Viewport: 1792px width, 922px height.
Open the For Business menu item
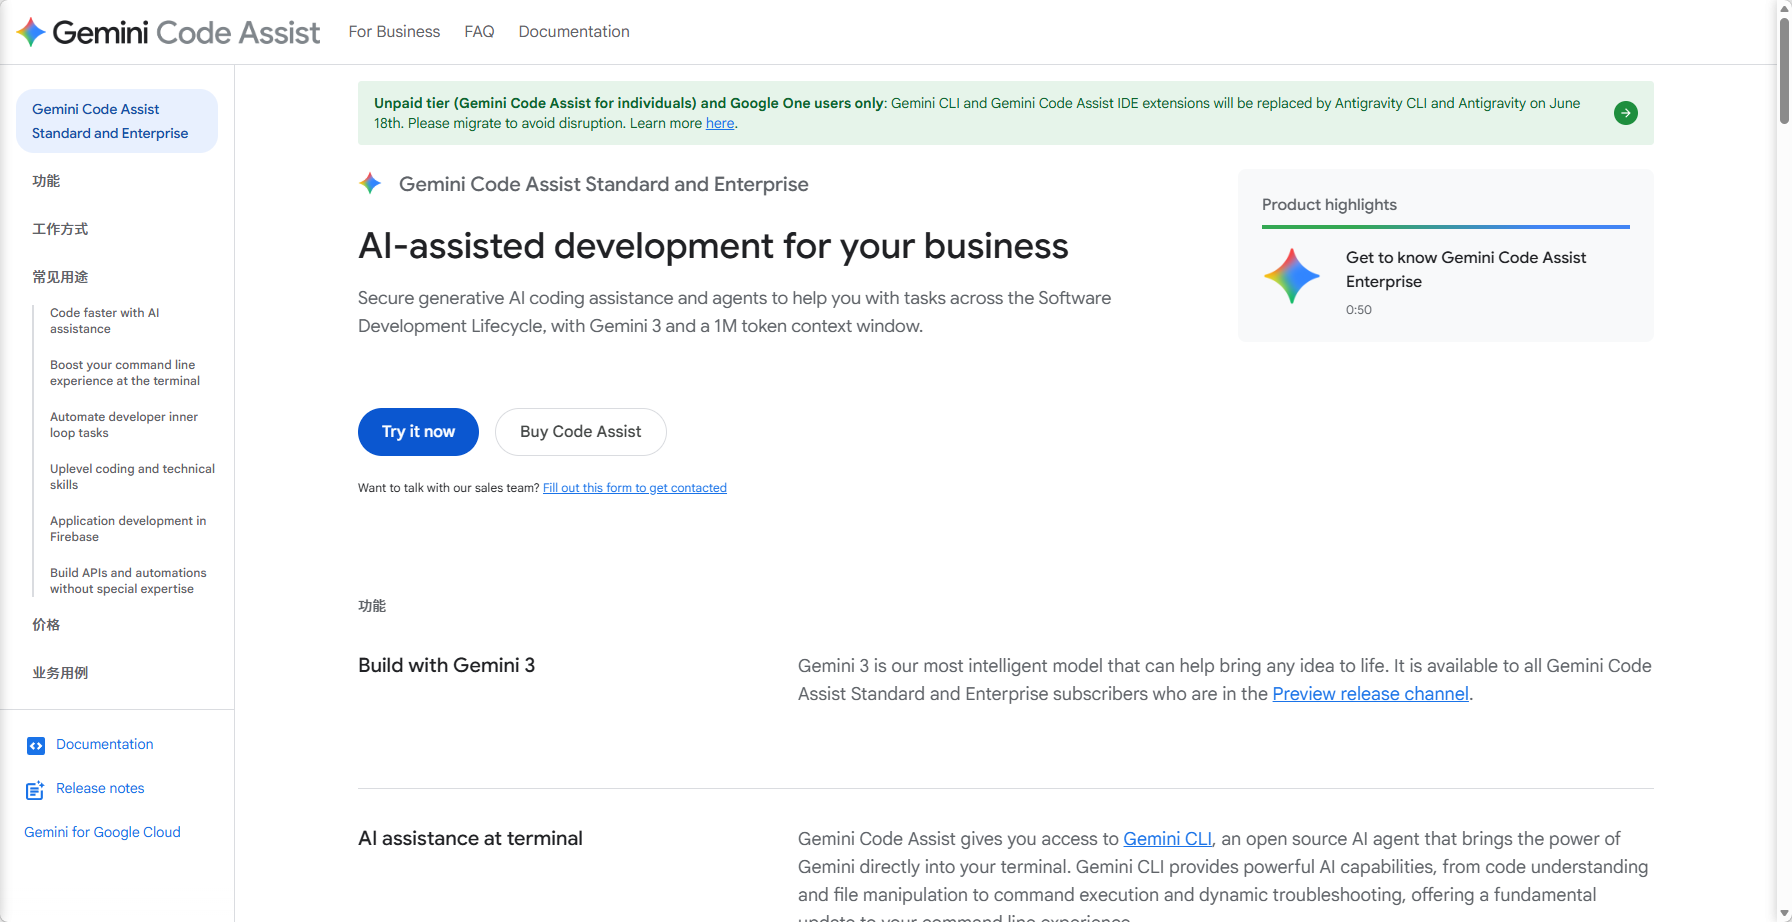[x=394, y=32]
